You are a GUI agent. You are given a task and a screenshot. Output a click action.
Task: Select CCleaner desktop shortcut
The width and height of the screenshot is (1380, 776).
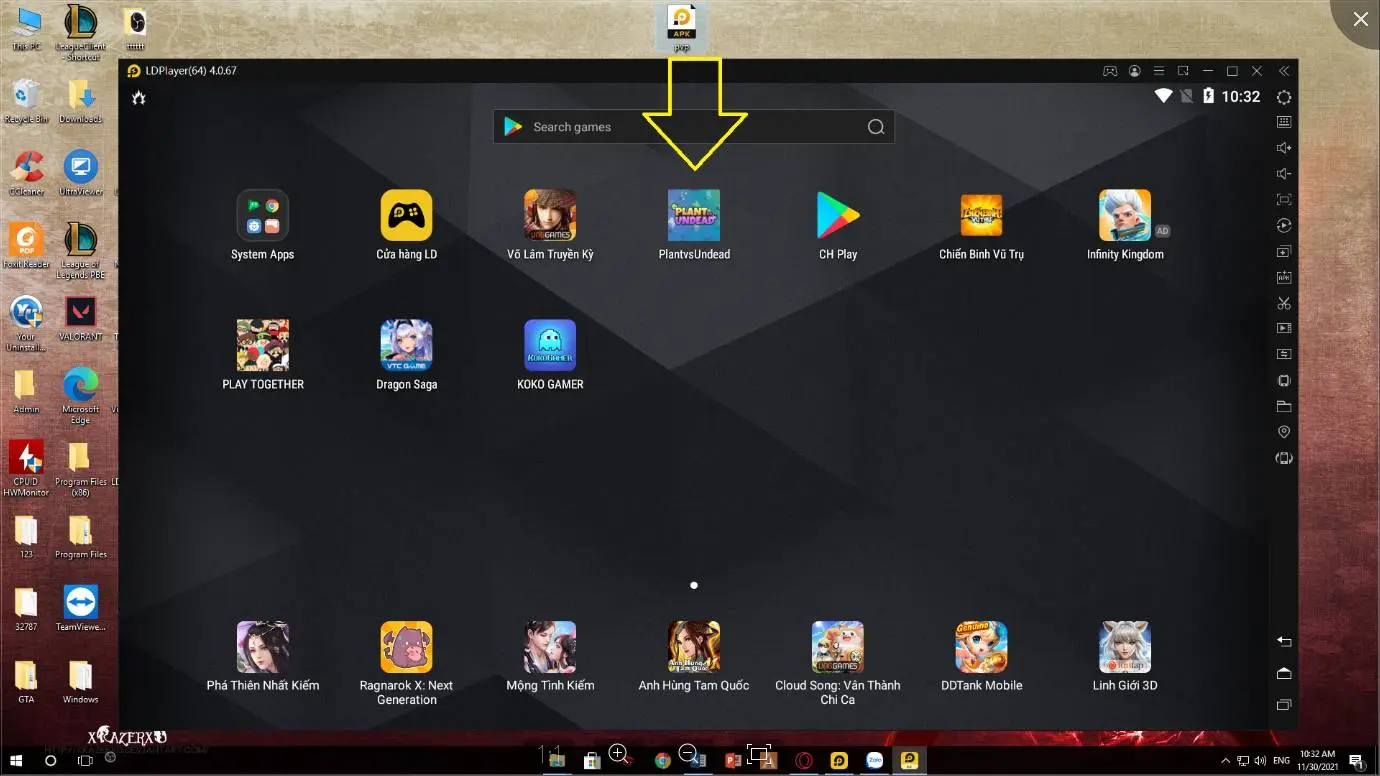(26, 173)
